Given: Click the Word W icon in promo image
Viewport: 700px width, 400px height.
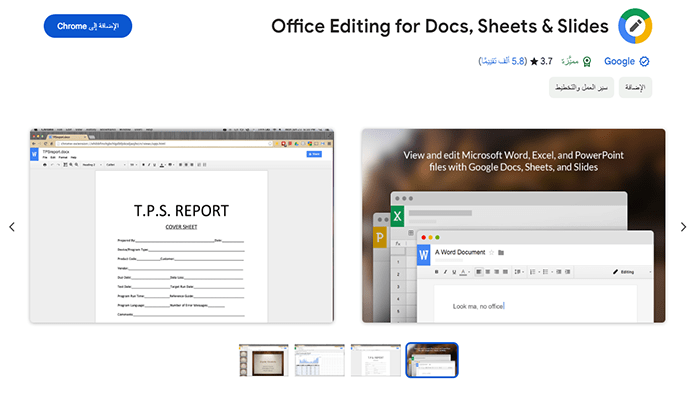Looking at the screenshot, I should [x=423, y=255].
